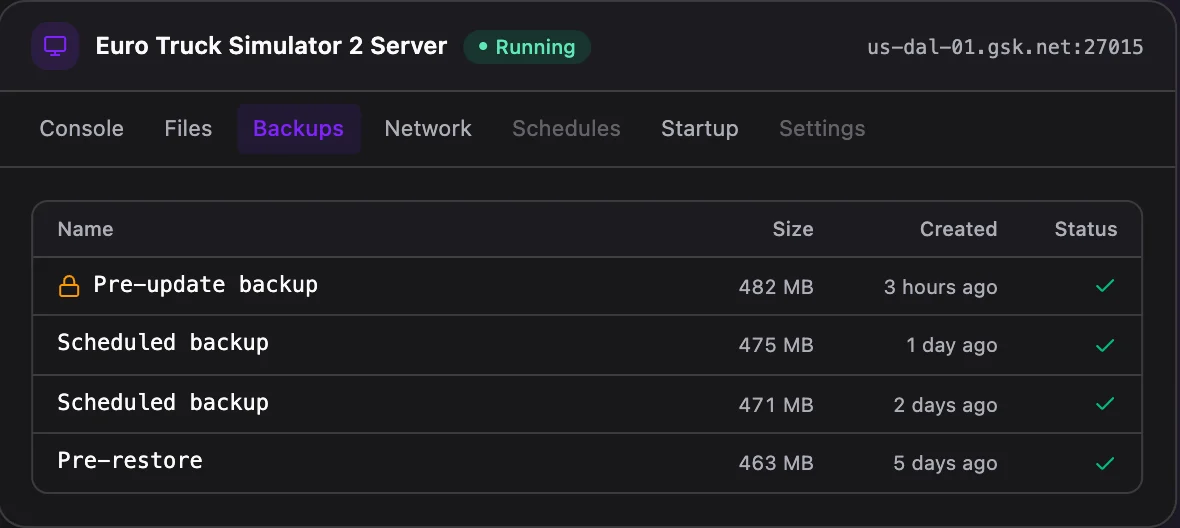1180x528 pixels.
Task: Click the 482 MB size value
Action: tap(776, 287)
